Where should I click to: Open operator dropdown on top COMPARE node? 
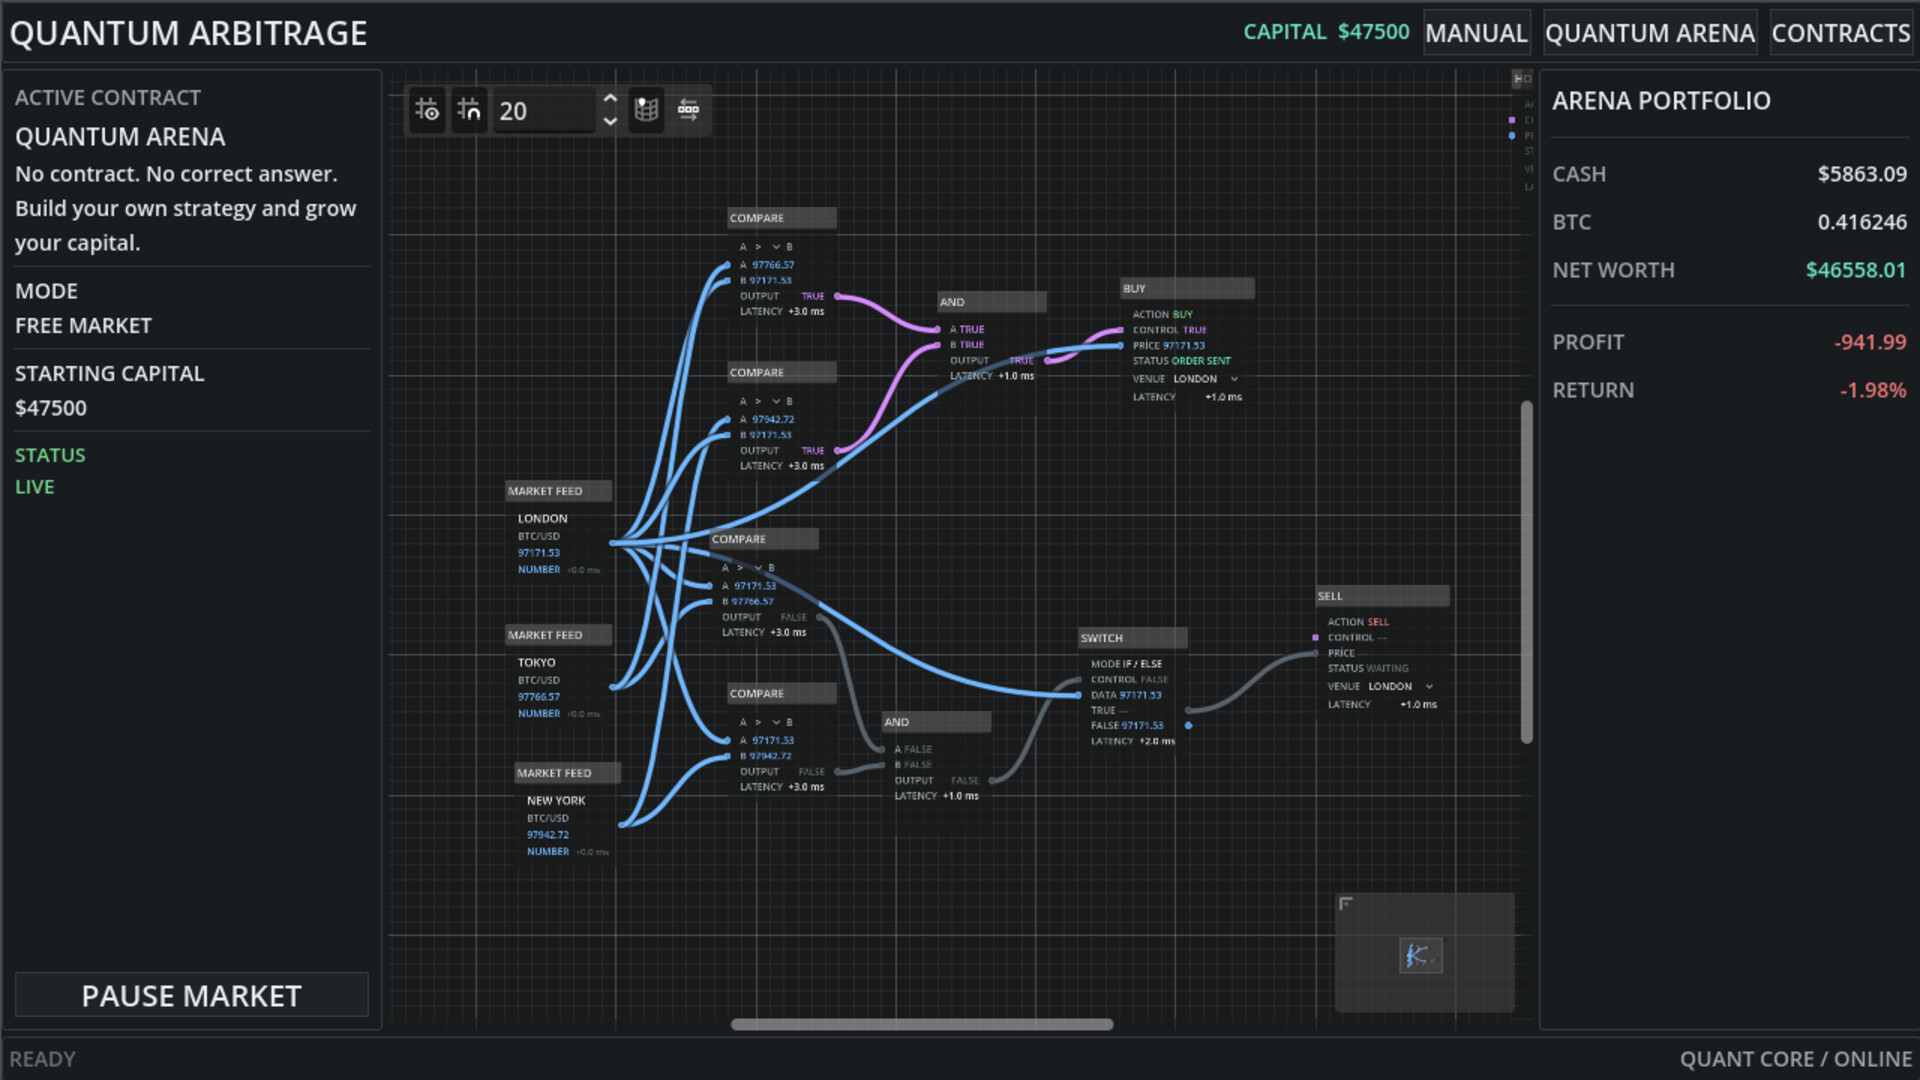[x=767, y=247]
